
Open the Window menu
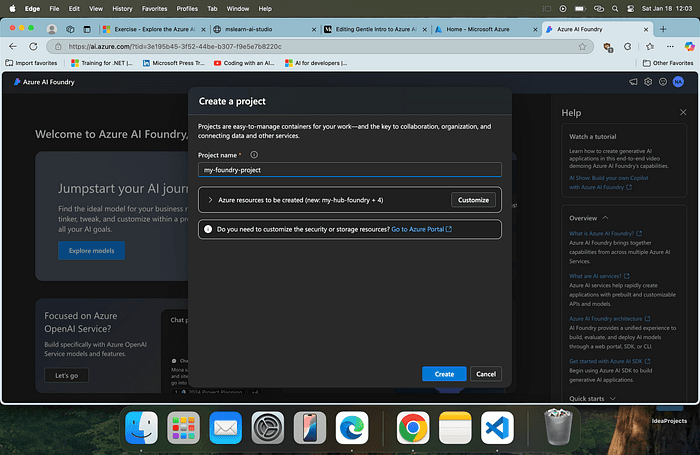click(238, 8)
